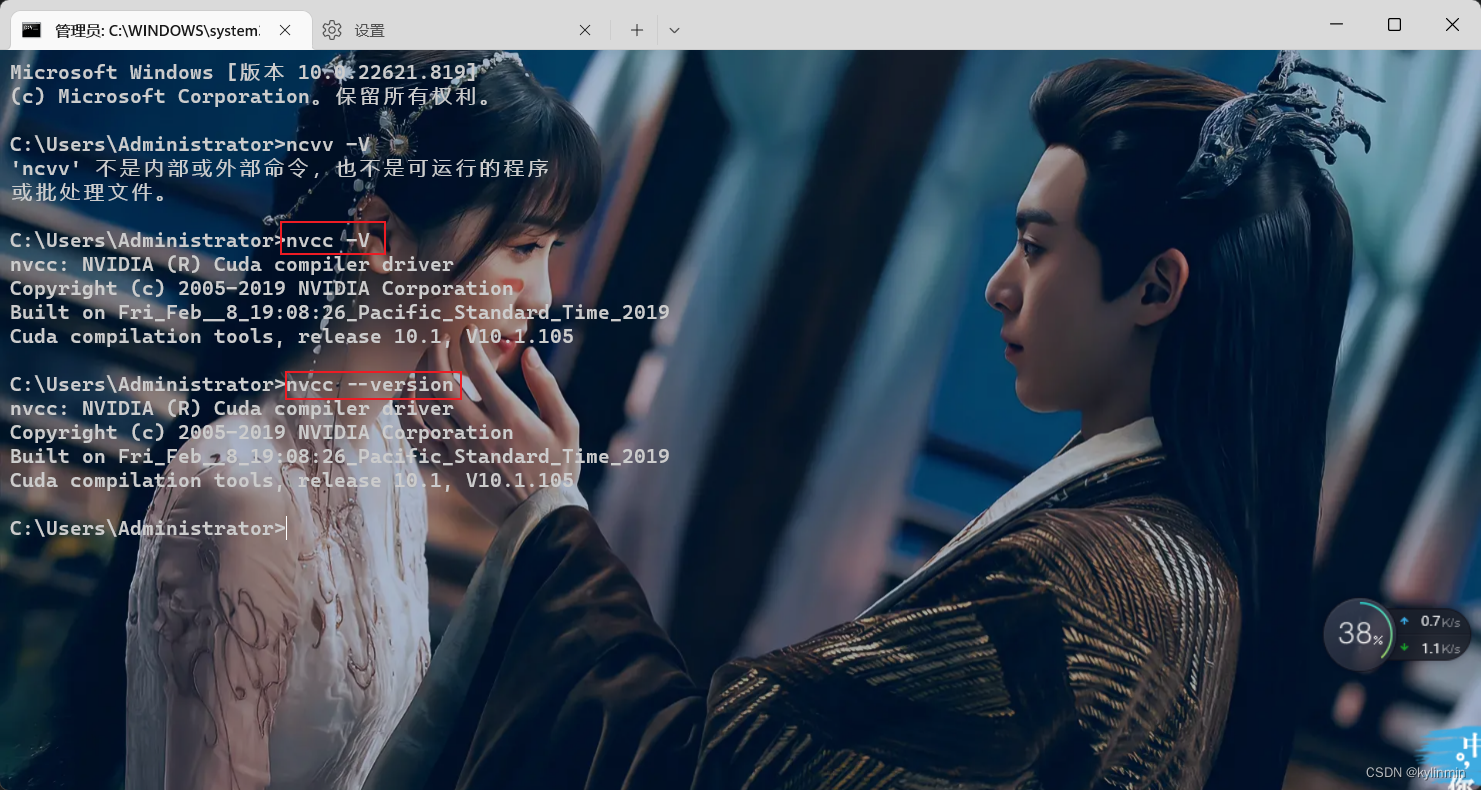Click the 'ncvv' 不是内部或外部命令 error line

coord(279,168)
